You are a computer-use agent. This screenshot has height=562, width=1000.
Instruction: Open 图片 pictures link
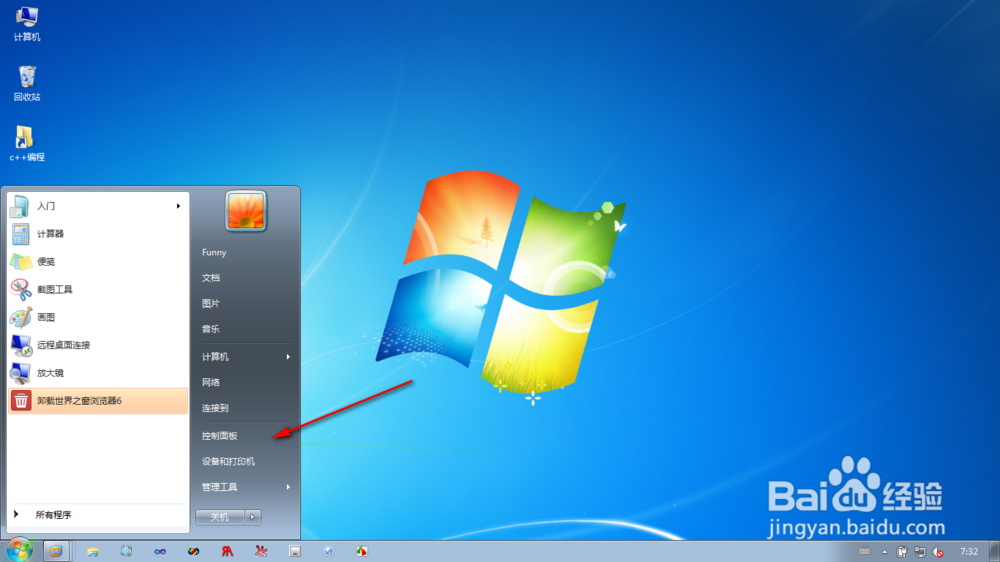[246, 304]
